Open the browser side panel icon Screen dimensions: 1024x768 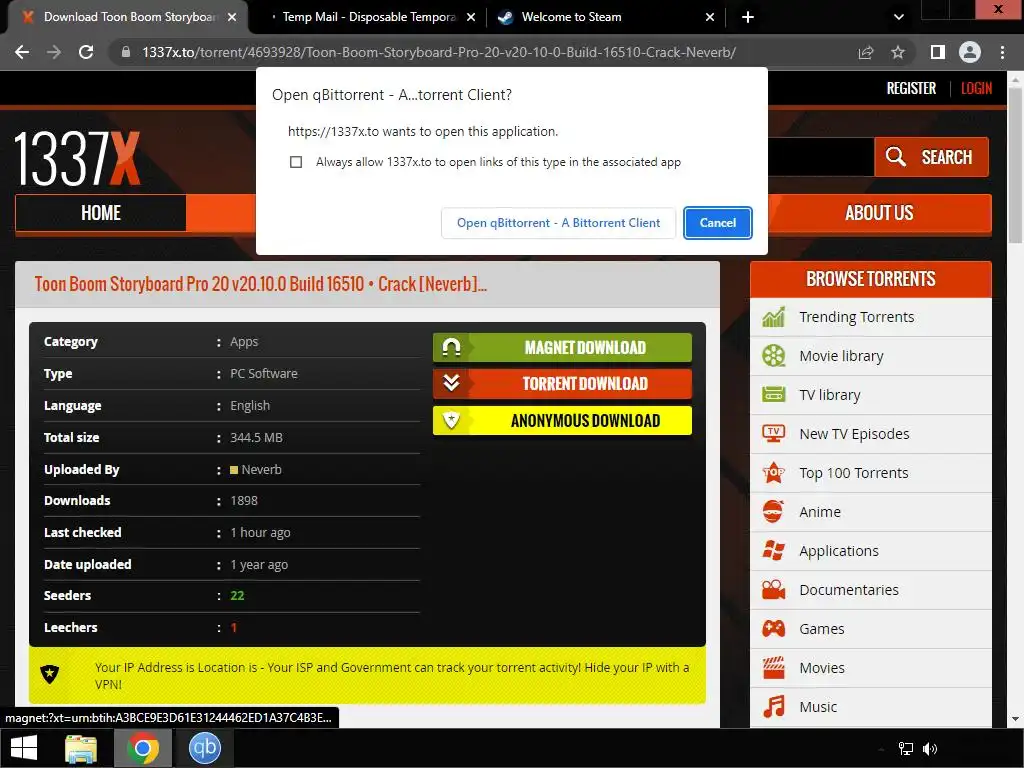(938, 52)
